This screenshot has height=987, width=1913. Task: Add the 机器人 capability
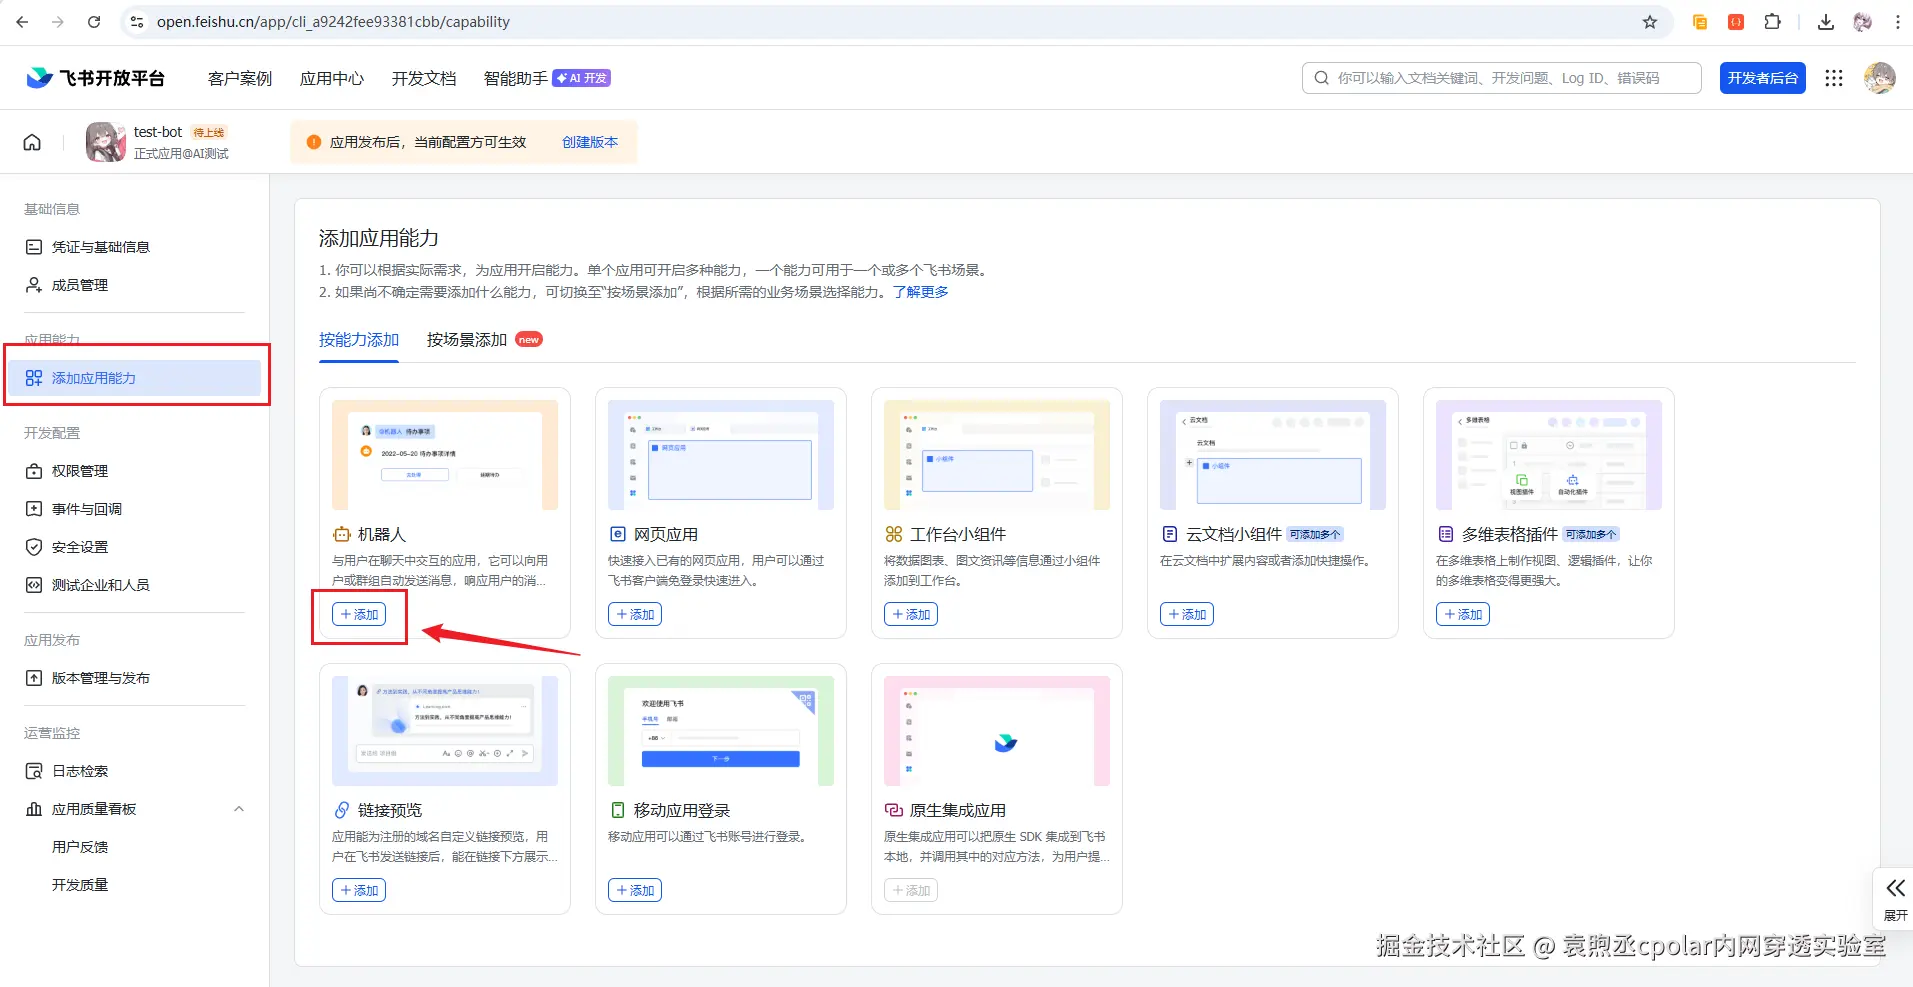[x=359, y=614]
